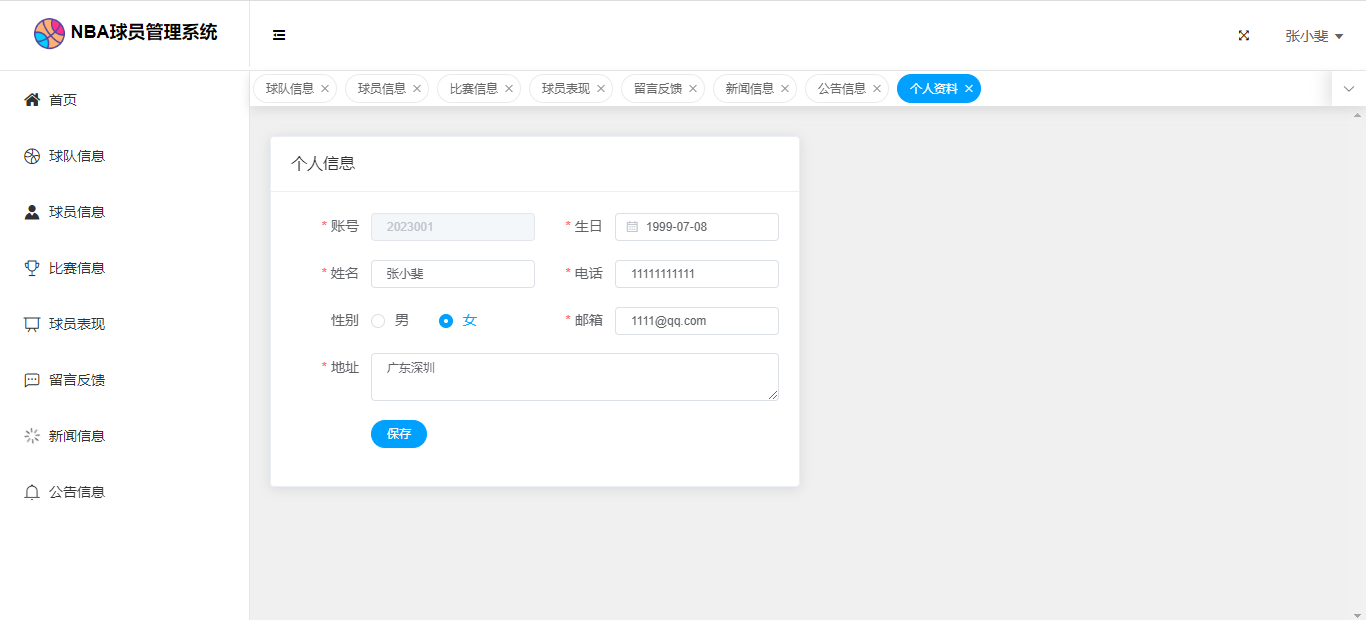Open the 生日 date picker field
This screenshot has height=620, width=1366.
coord(697,227)
